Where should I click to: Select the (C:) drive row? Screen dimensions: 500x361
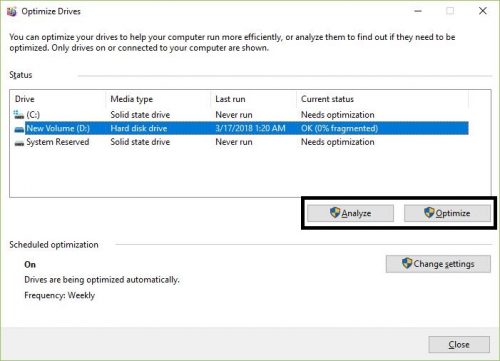click(241, 115)
